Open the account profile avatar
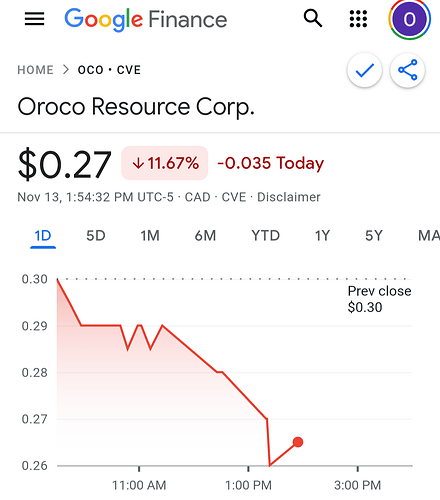 point(409,19)
